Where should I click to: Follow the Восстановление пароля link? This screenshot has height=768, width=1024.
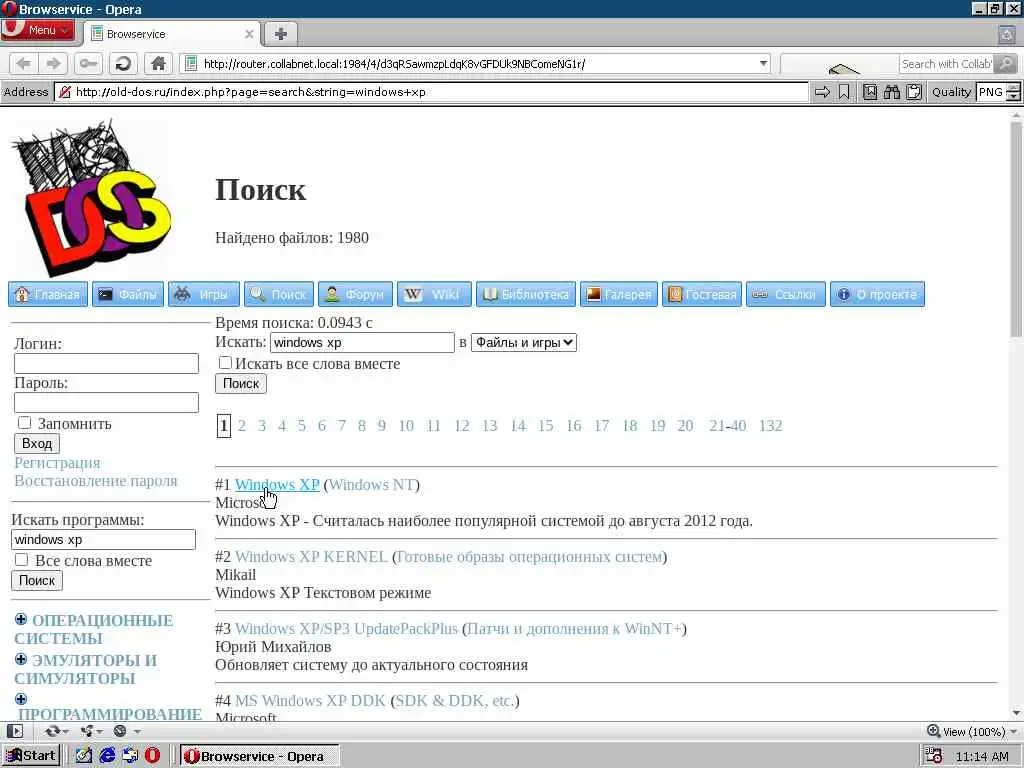[96, 481]
